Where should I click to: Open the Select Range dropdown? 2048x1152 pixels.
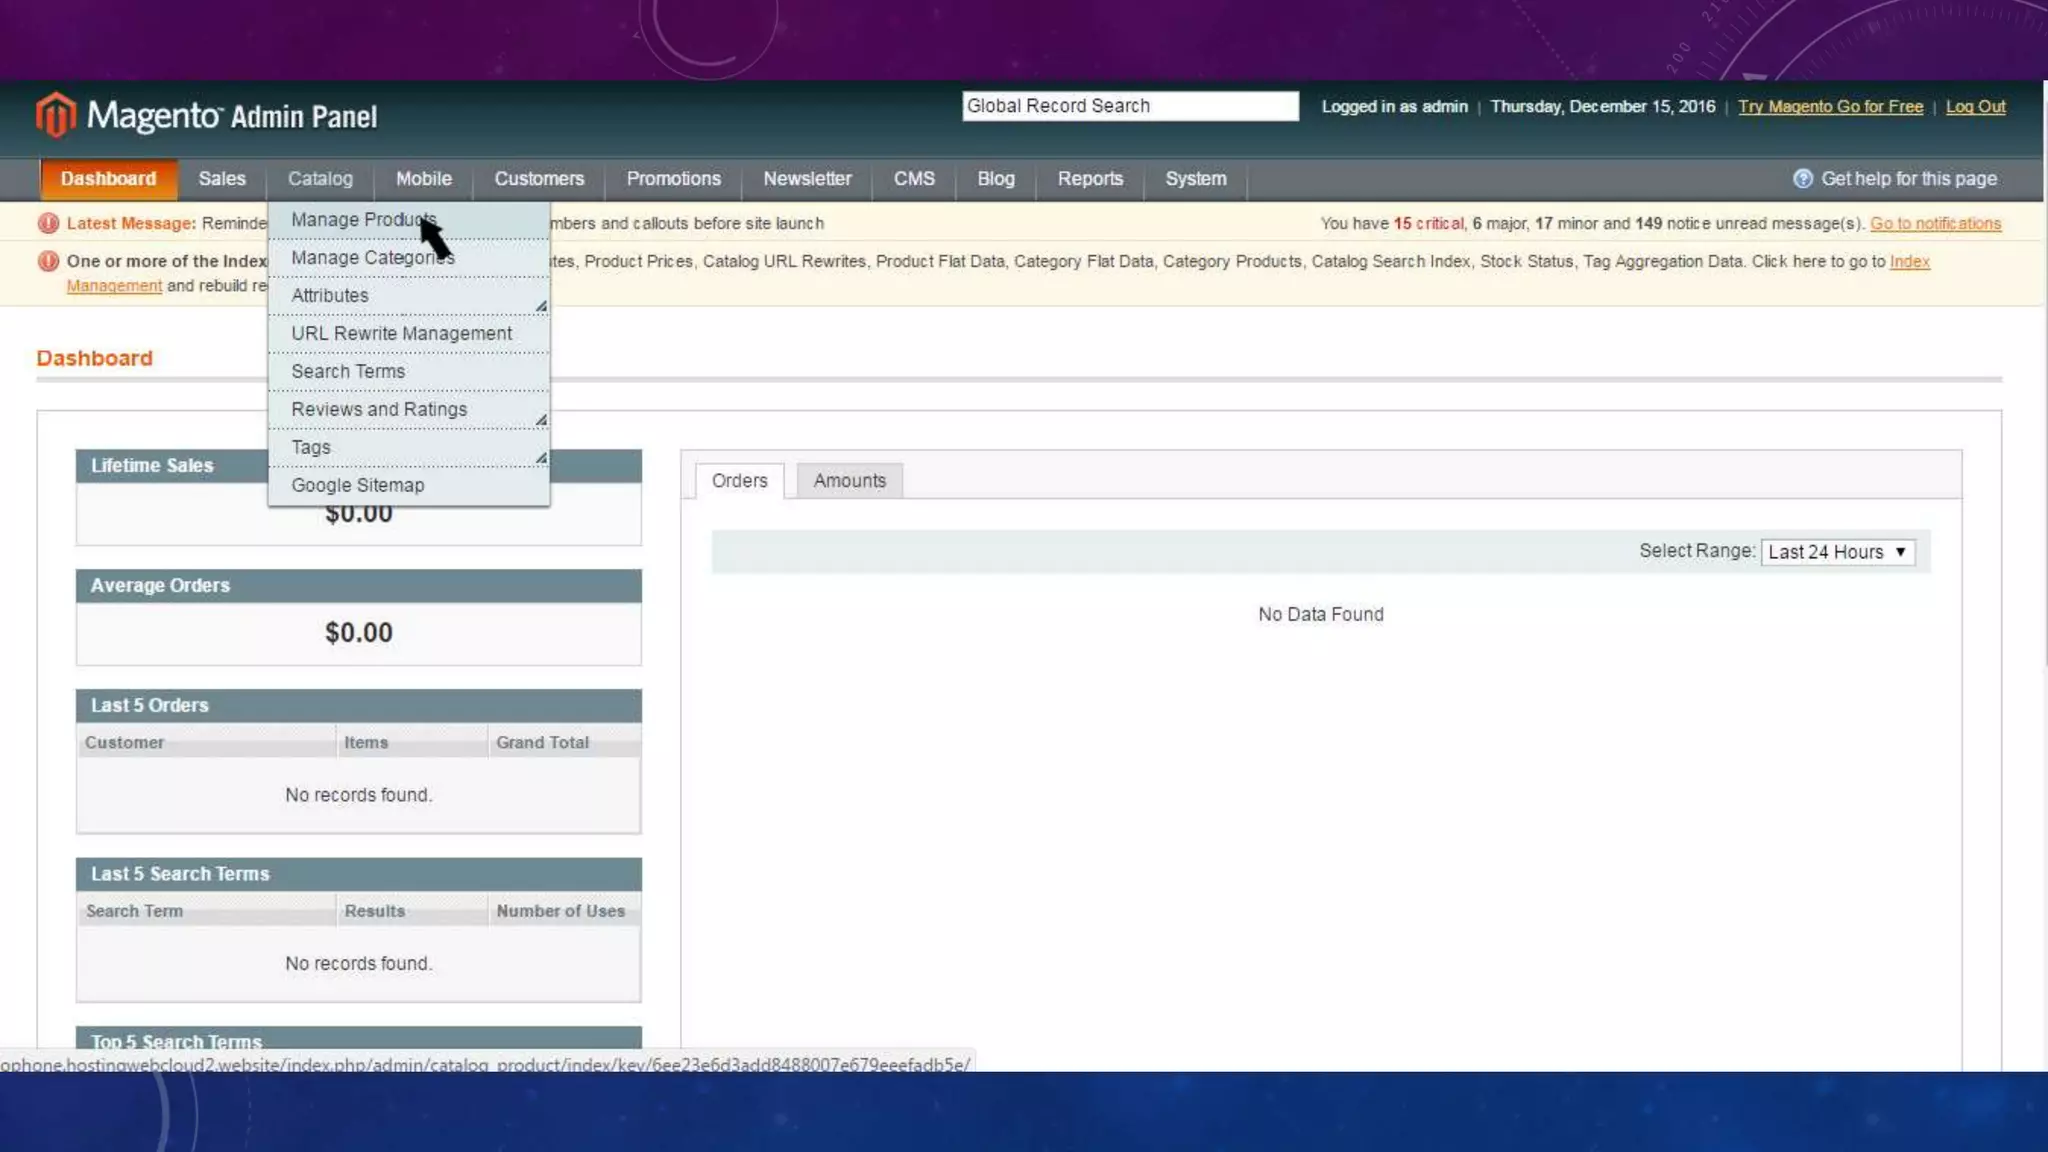point(1837,552)
